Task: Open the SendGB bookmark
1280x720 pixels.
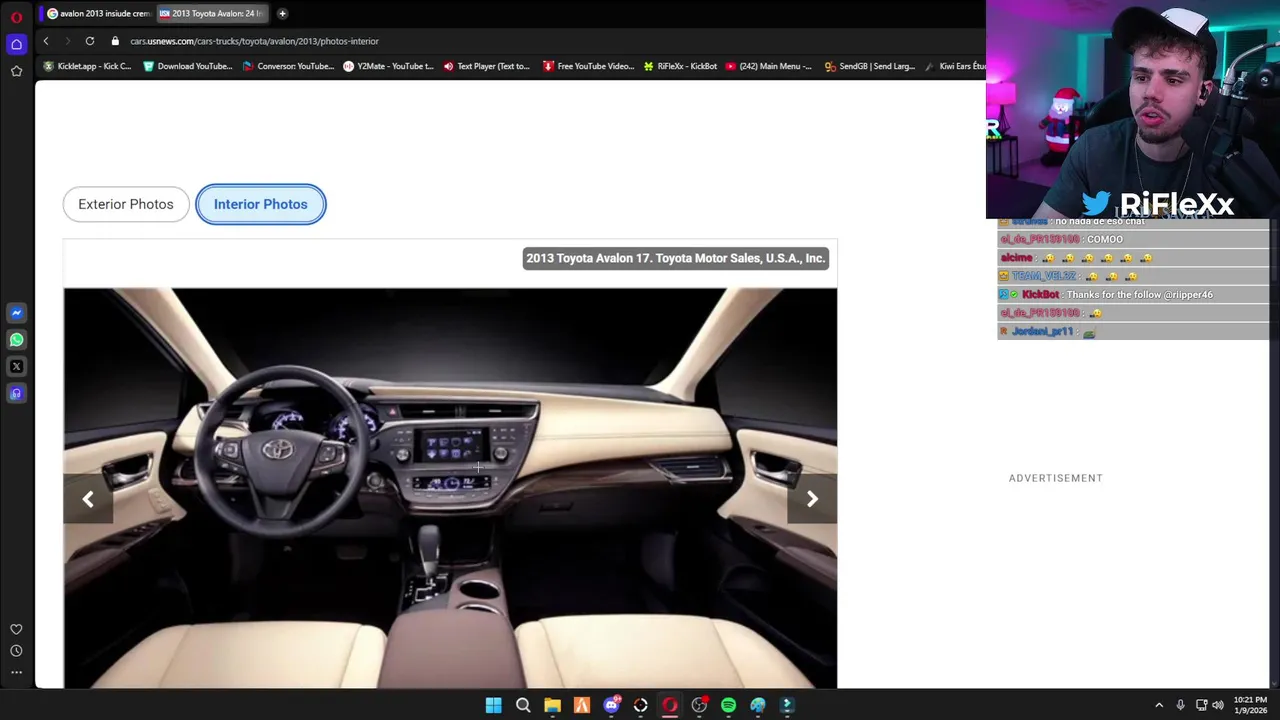Action: click(869, 66)
